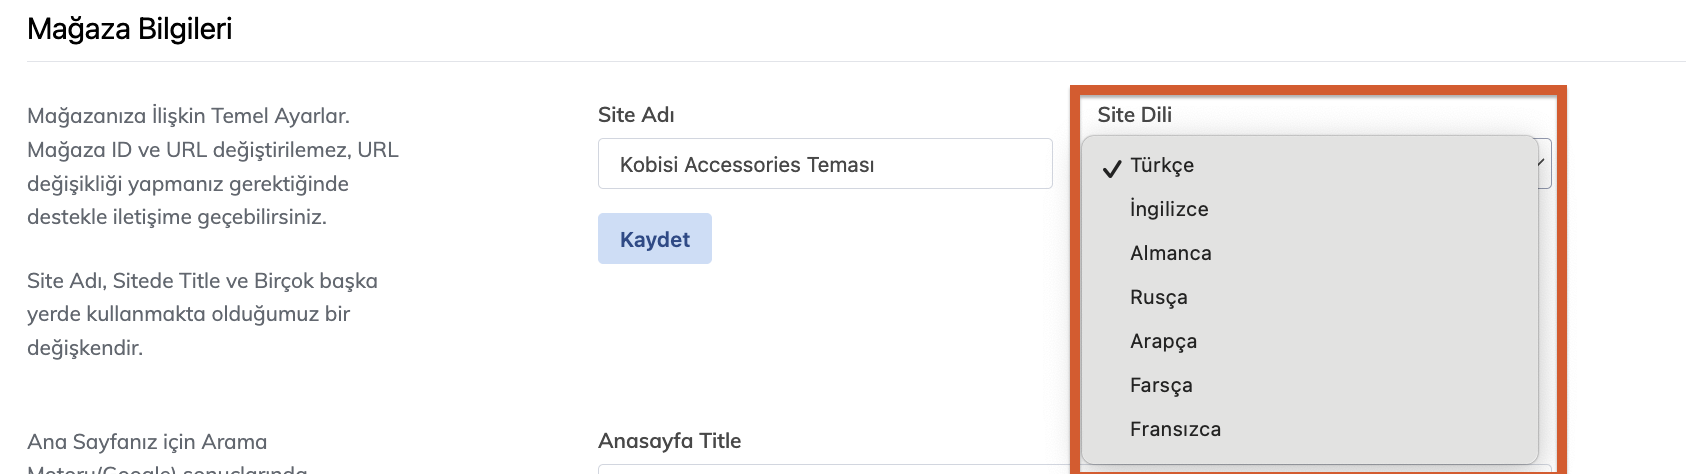1686x474 pixels.
Task: Click the Mağaza Bilgileri heading
Action: (x=130, y=29)
